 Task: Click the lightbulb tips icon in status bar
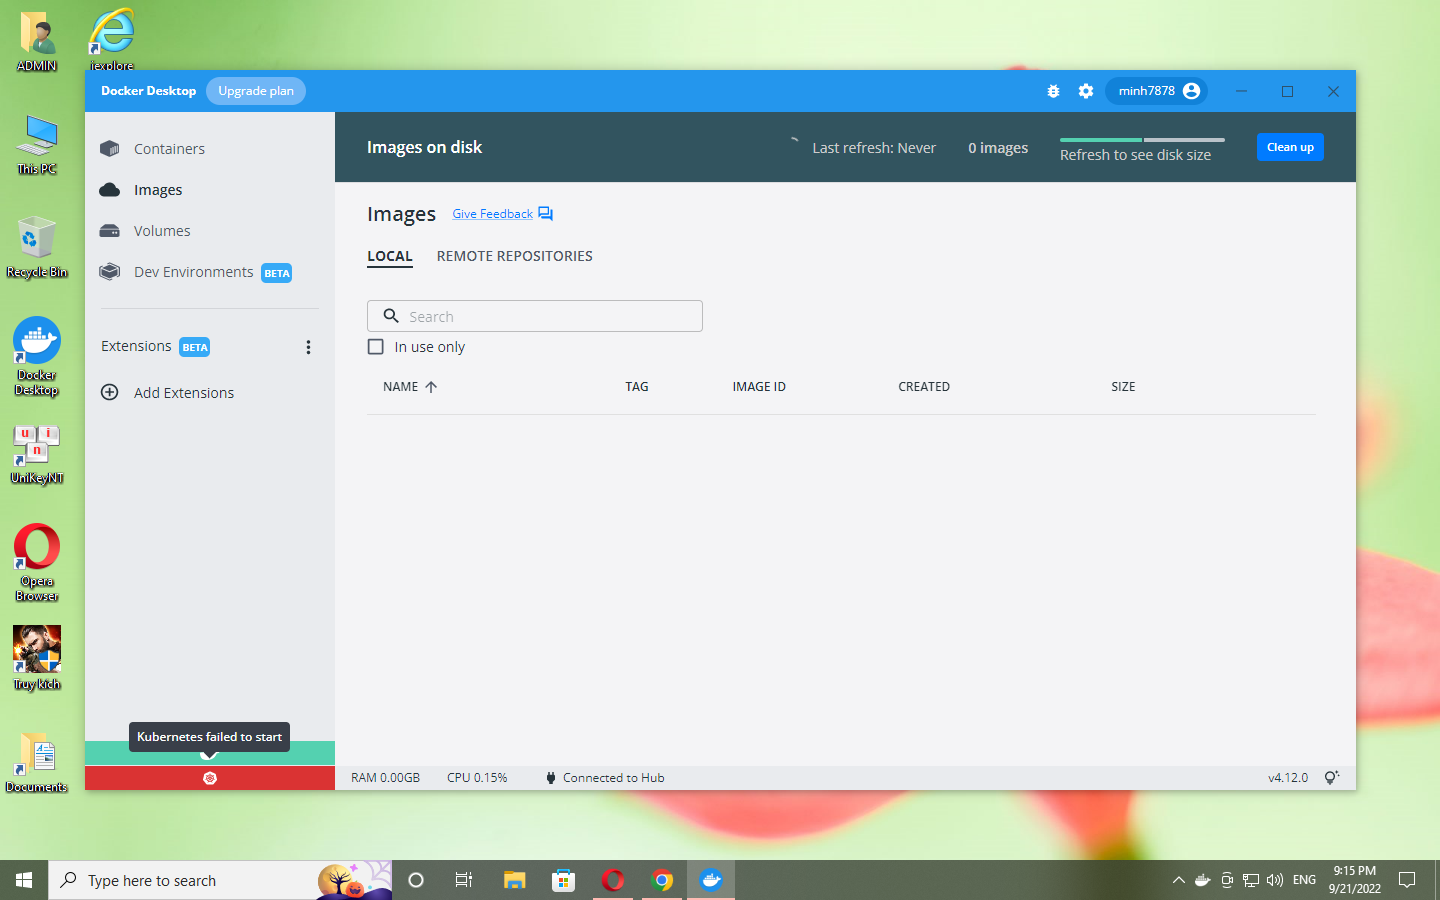point(1331,778)
